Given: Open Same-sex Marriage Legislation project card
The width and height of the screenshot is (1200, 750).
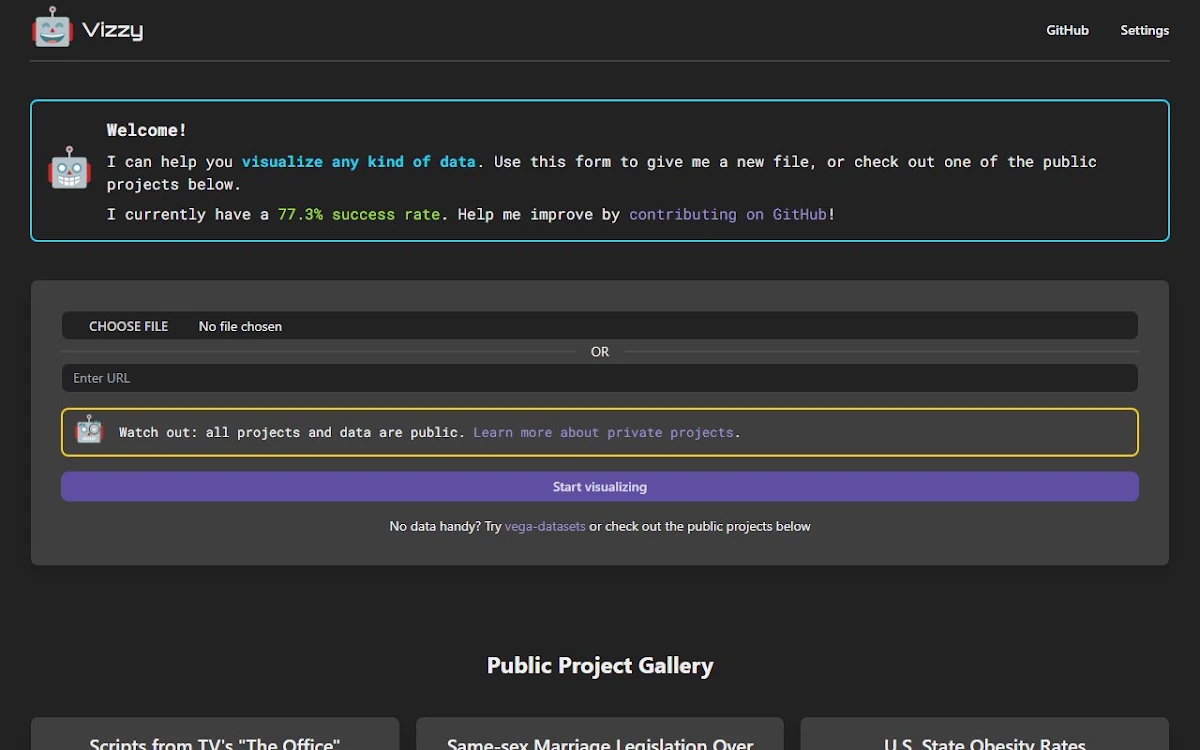Looking at the screenshot, I should 600,734.
